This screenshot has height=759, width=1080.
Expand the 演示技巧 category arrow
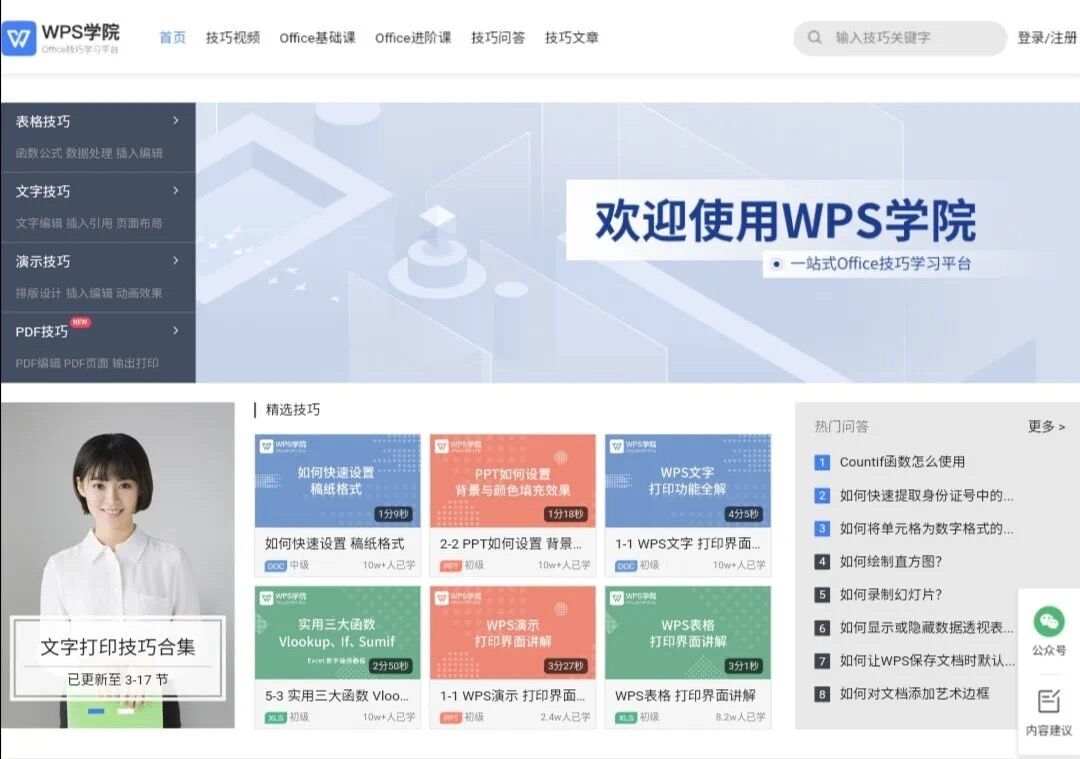(x=176, y=260)
